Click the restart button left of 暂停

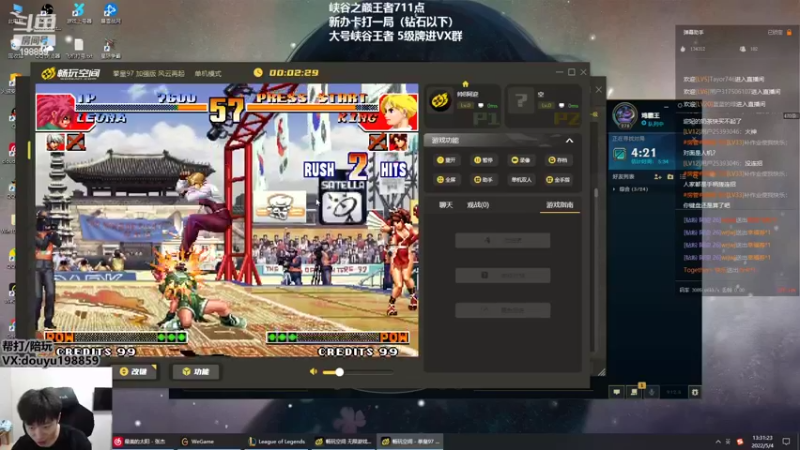[x=446, y=160]
